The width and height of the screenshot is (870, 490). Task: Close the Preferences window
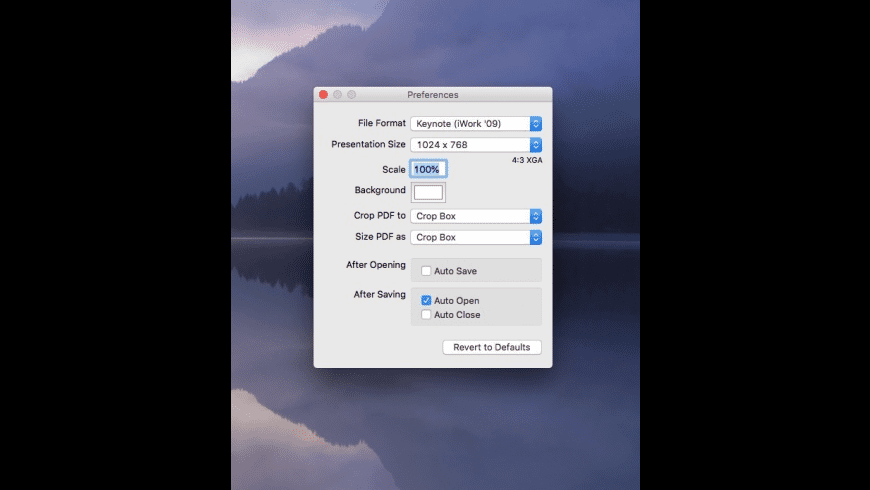(x=323, y=94)
